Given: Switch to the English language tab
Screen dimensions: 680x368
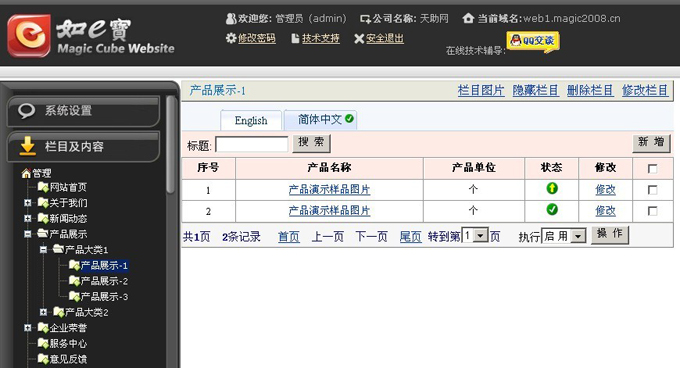Looking at the screenshot, I should tap(251, 120).
